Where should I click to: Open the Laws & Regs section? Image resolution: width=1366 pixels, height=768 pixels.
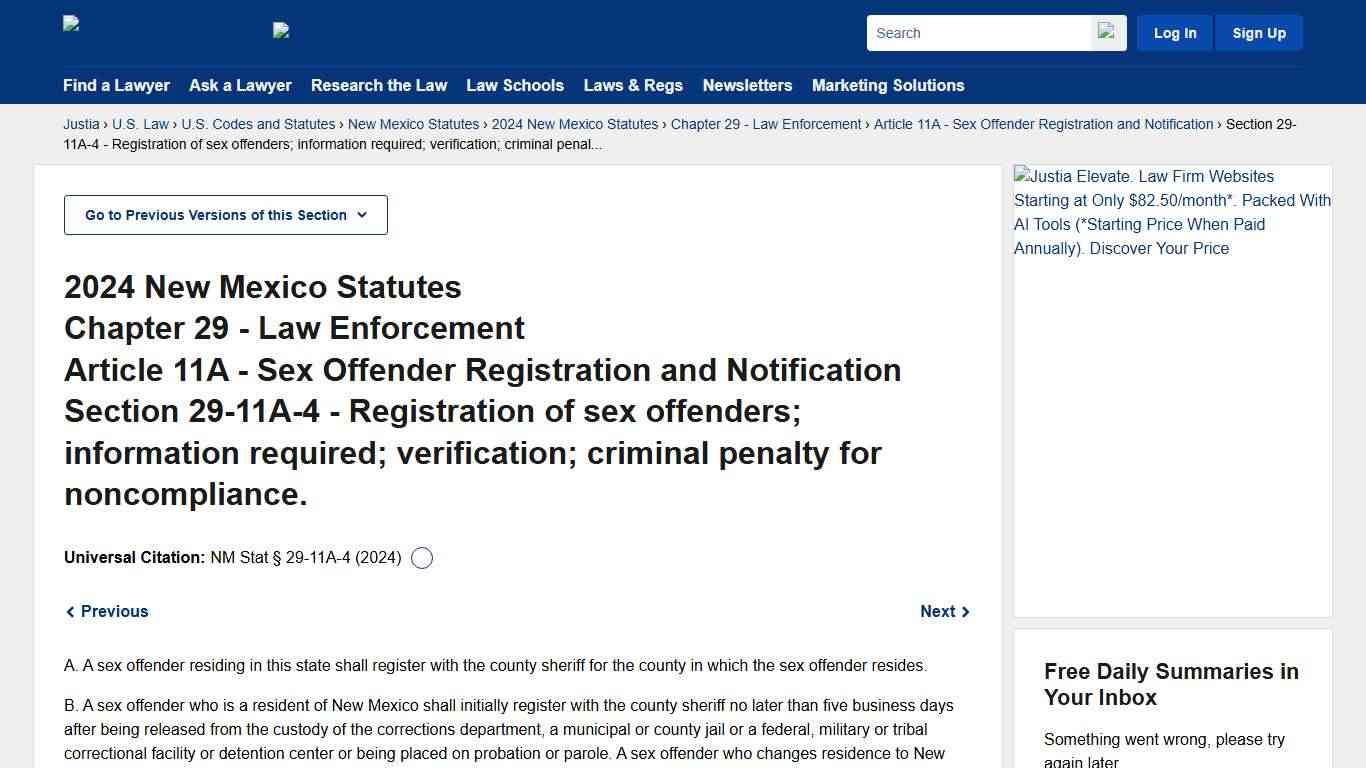tap(633, 85)
